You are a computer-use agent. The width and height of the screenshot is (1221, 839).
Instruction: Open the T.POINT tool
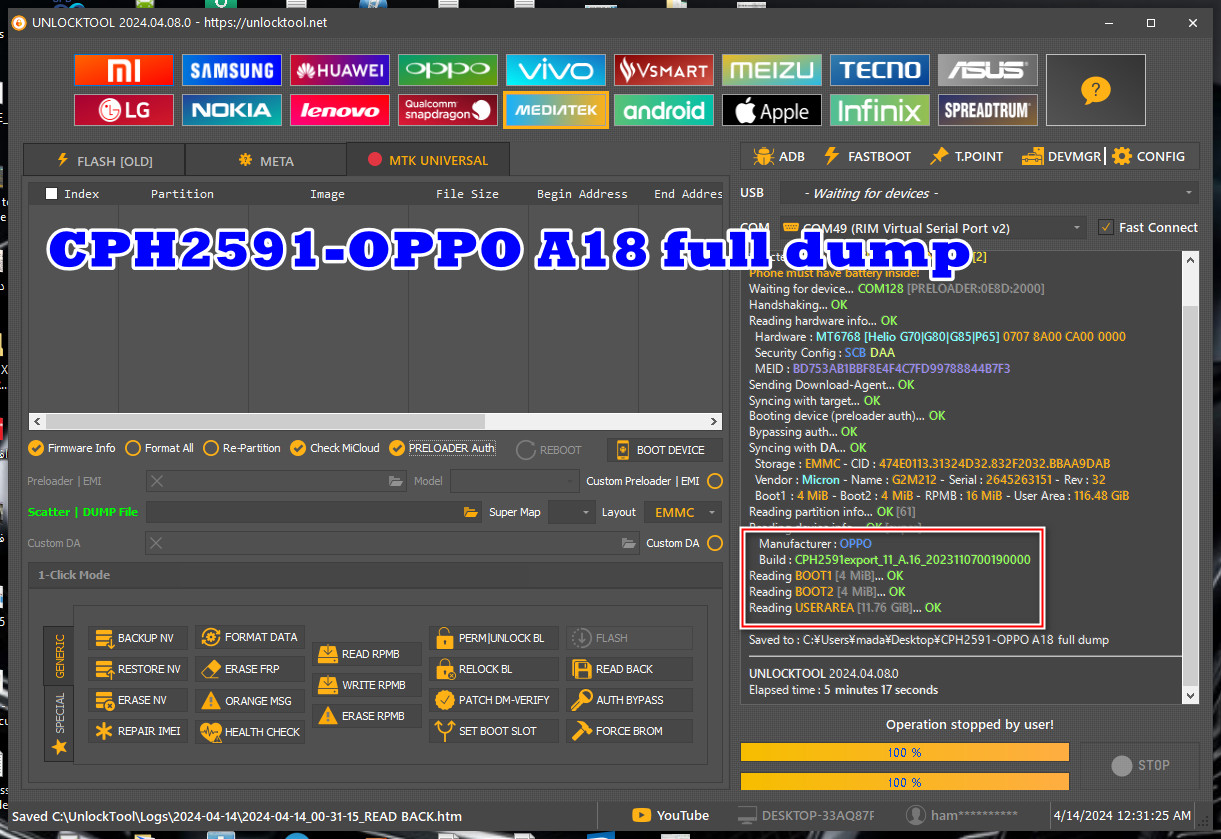click(967, 156)
